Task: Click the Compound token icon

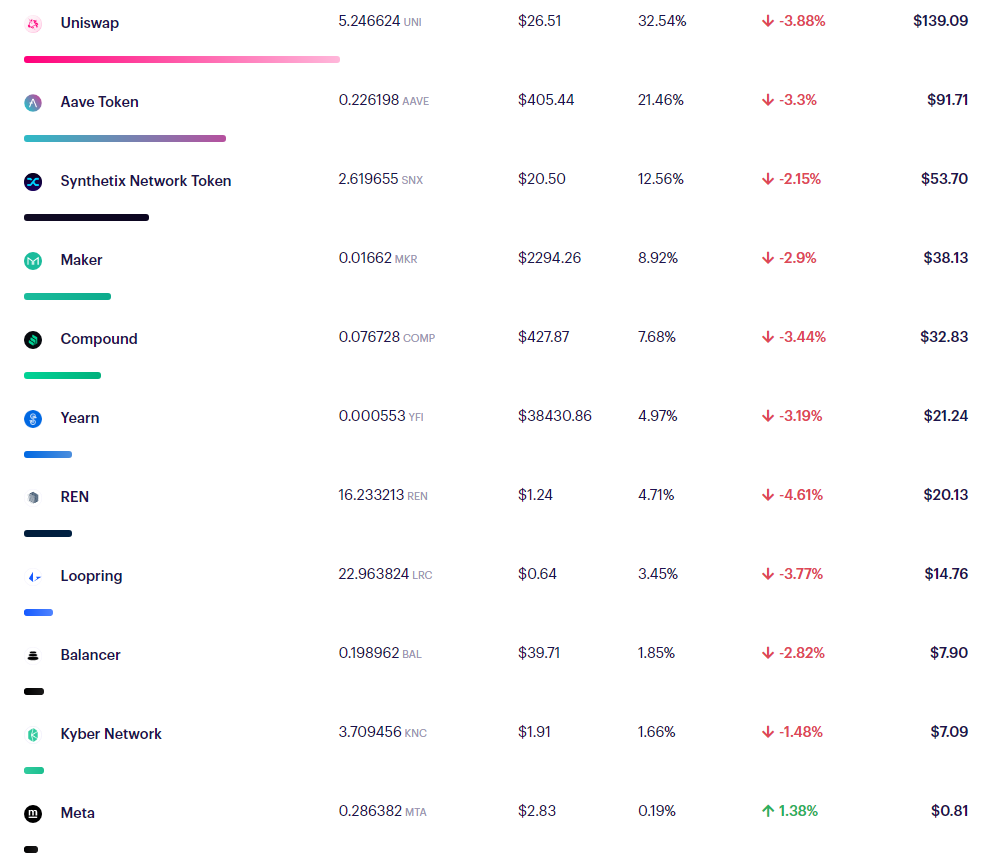Action: coord(33,339)
